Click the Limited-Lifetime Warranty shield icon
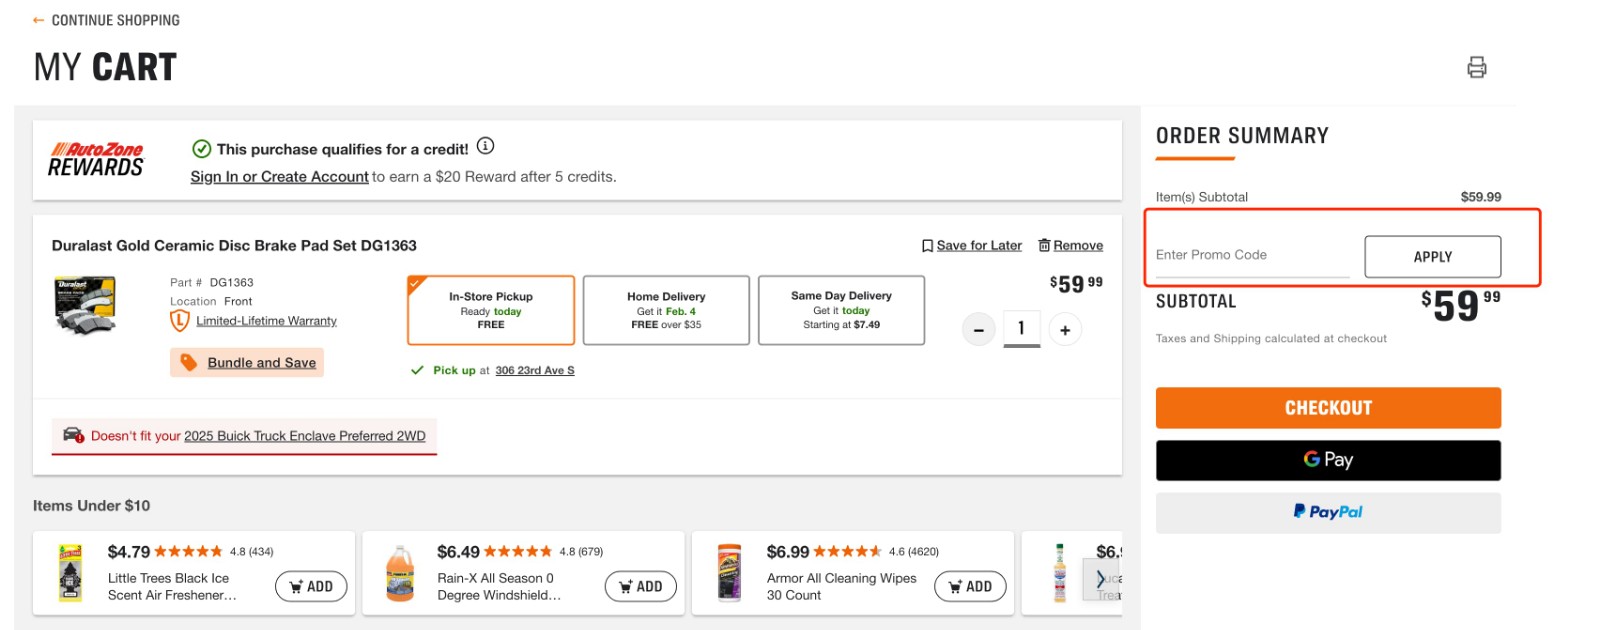1600x630 pixels. tap(178, 320)
